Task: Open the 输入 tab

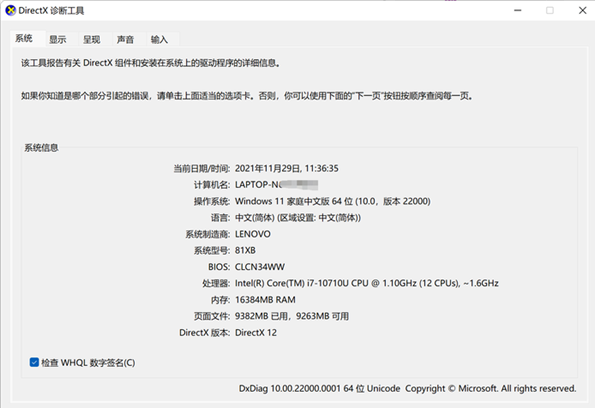Action: click(159, 39)
